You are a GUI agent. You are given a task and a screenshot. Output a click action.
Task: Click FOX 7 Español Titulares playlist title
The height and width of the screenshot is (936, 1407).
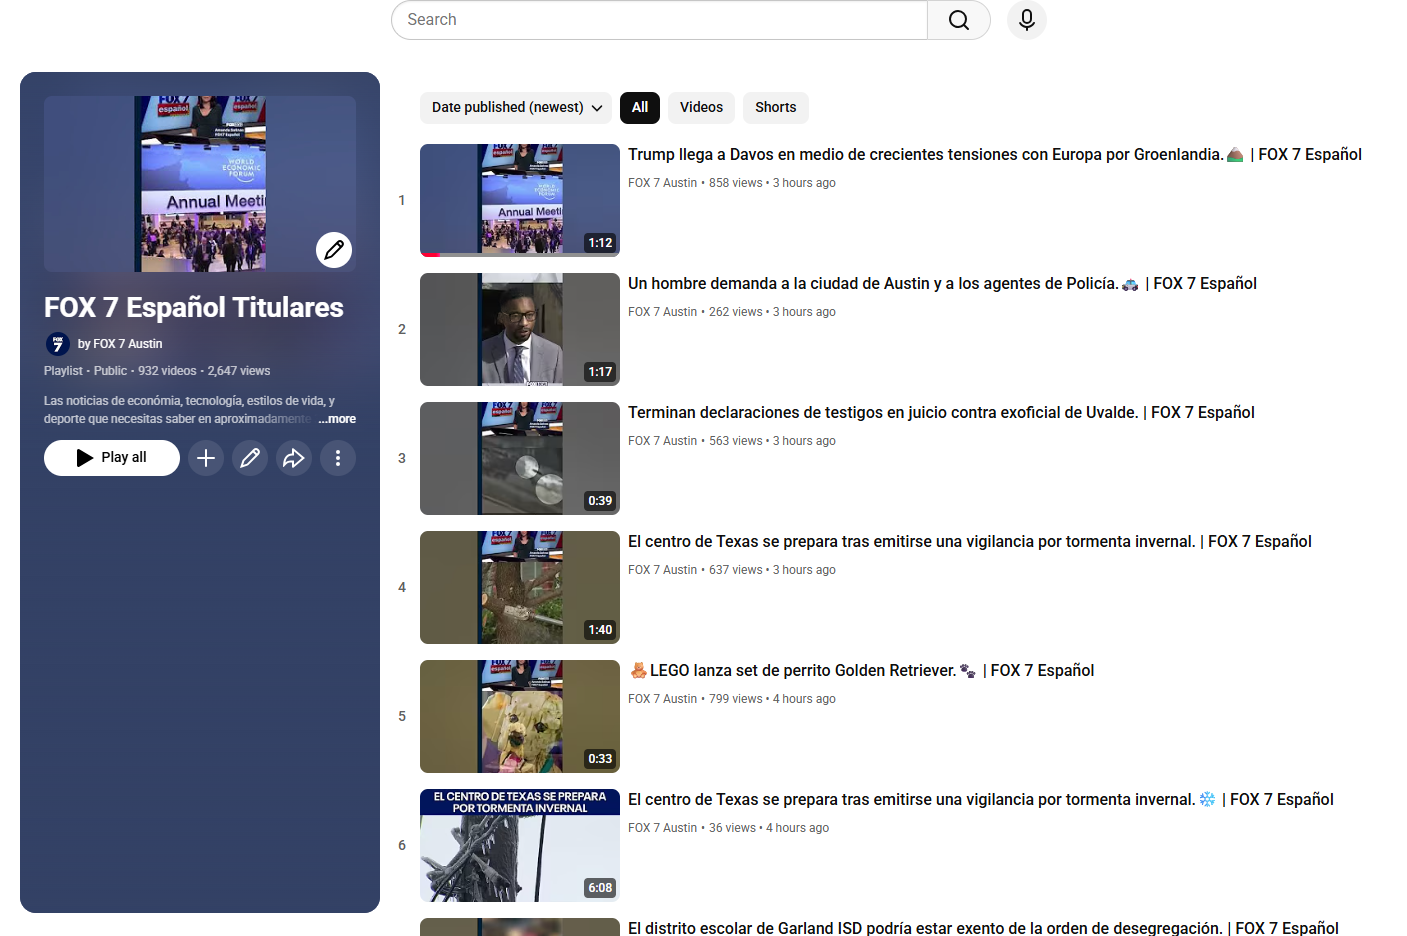194,308
